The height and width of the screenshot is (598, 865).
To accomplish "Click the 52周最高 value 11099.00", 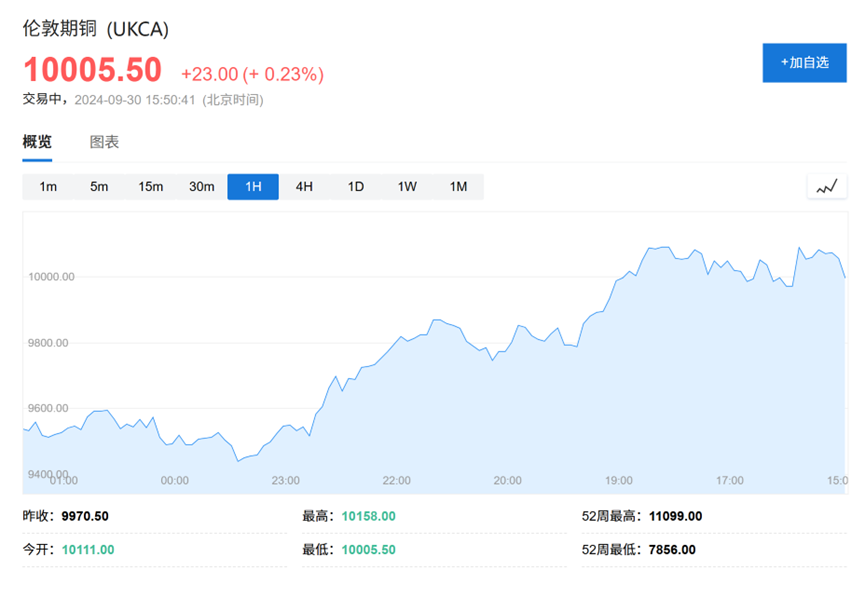I will click(x=675, y=516).
